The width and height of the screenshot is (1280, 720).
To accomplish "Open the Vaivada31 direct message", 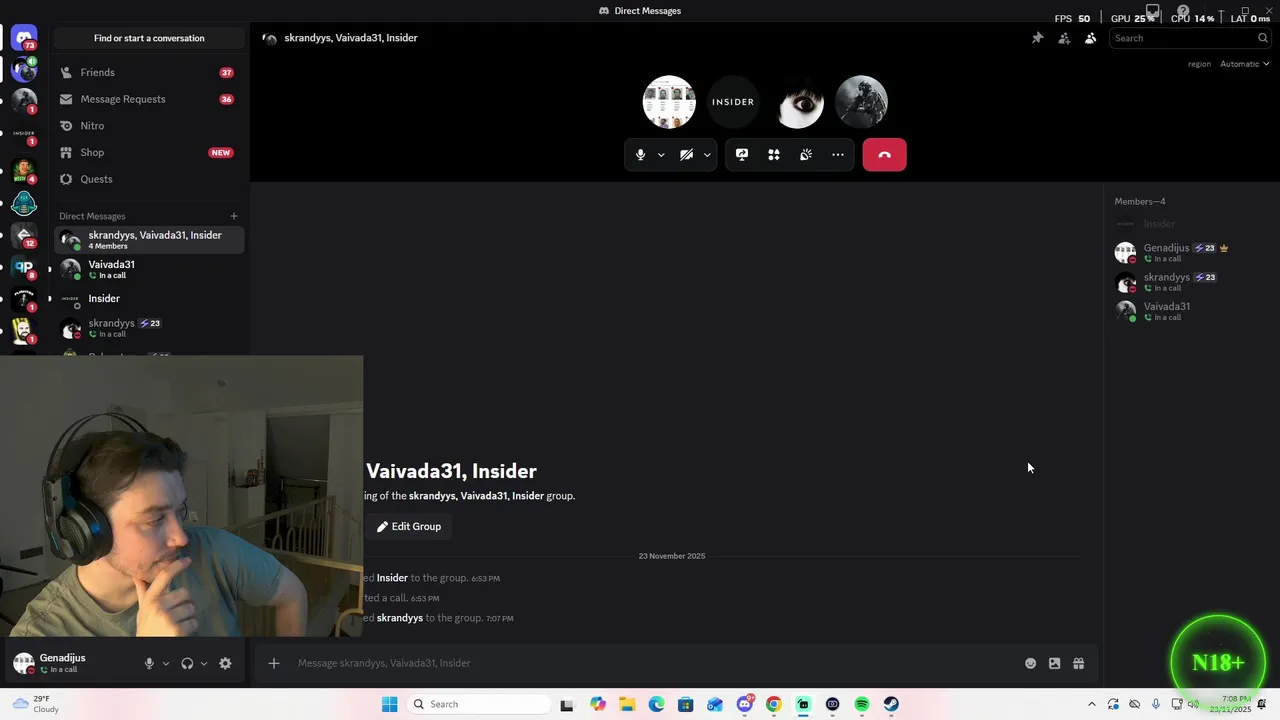I will coord(148,269).
